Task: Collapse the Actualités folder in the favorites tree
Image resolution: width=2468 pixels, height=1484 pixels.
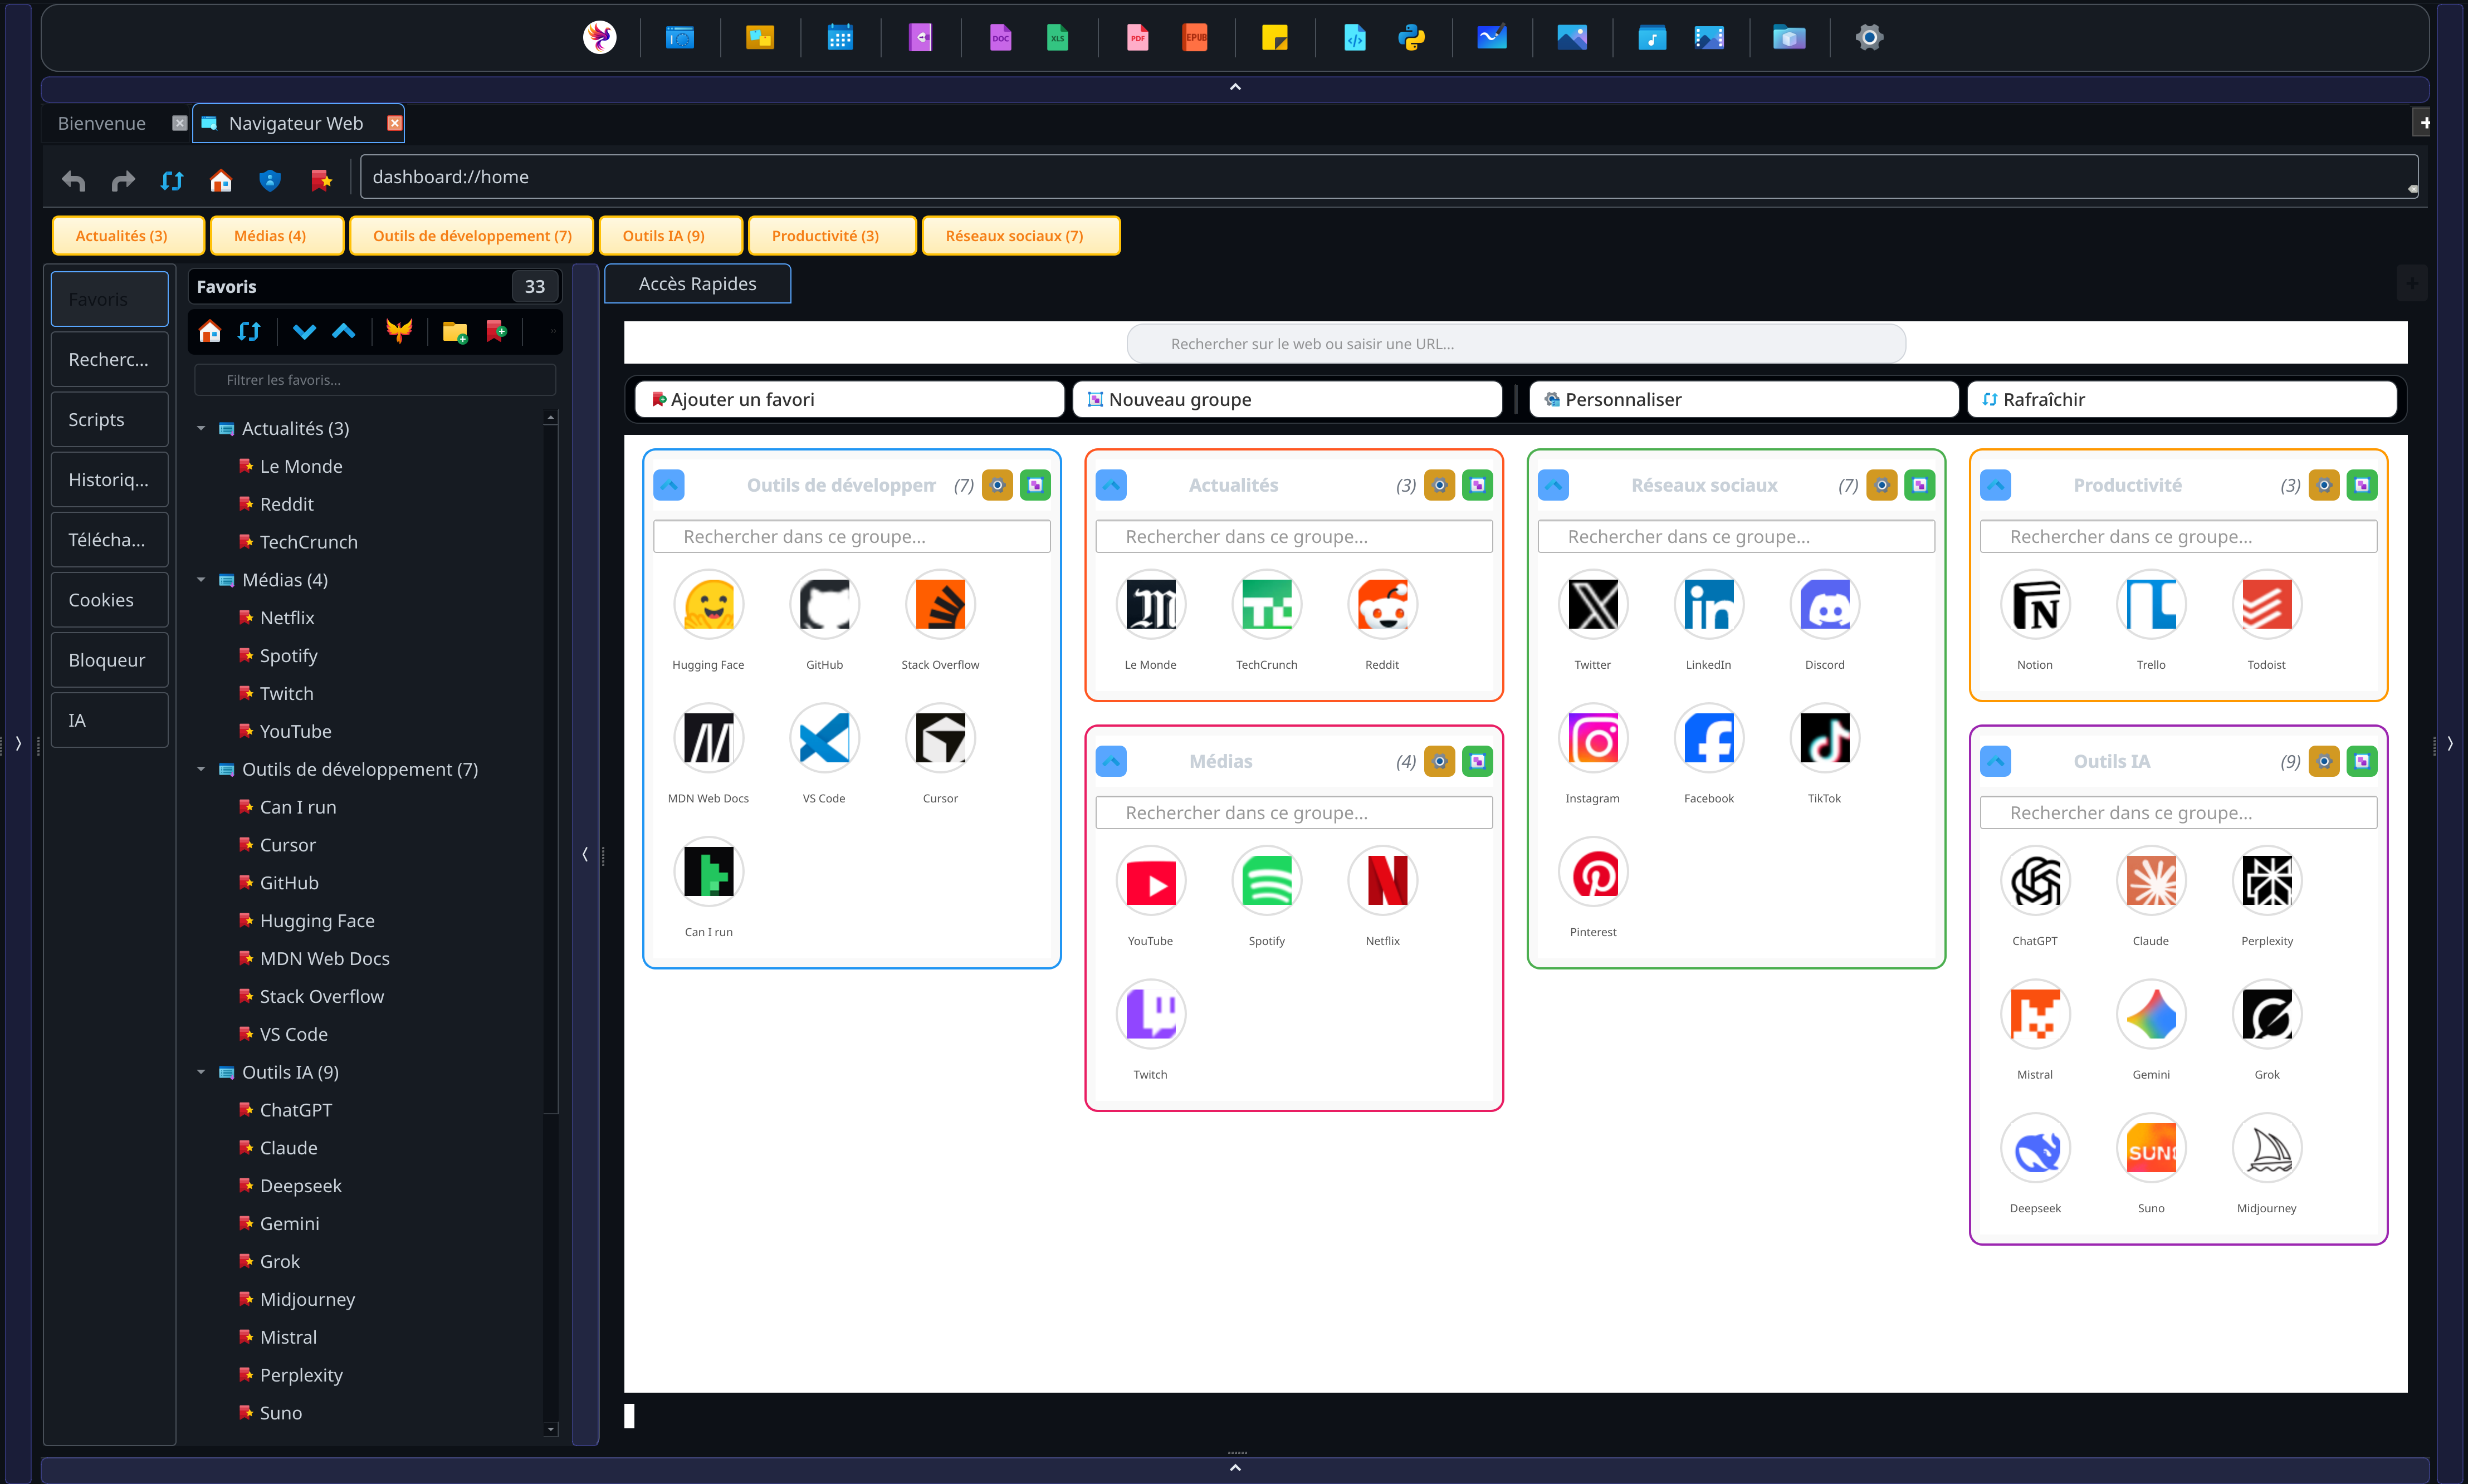Action: tap(201, 428)
